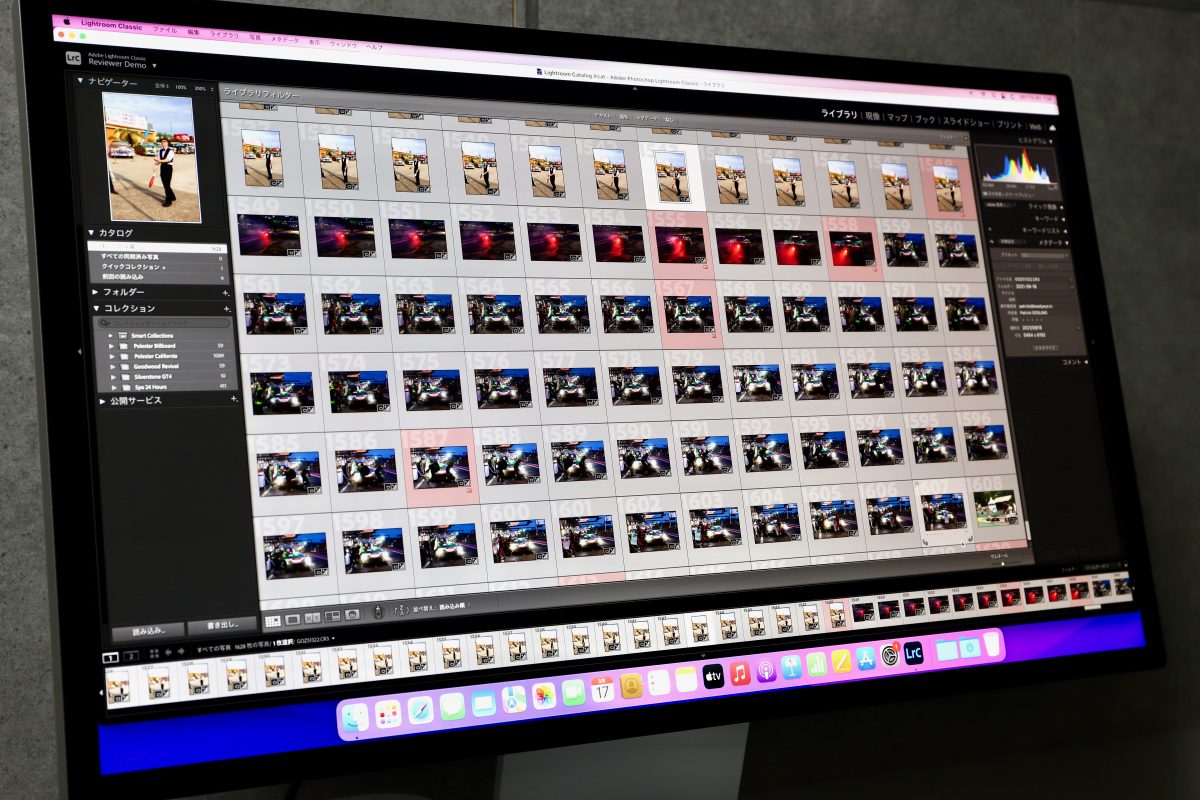The image size is (1200, 800).
Task: Collapse the コレクション panel
Action: (x=95, y=308)
